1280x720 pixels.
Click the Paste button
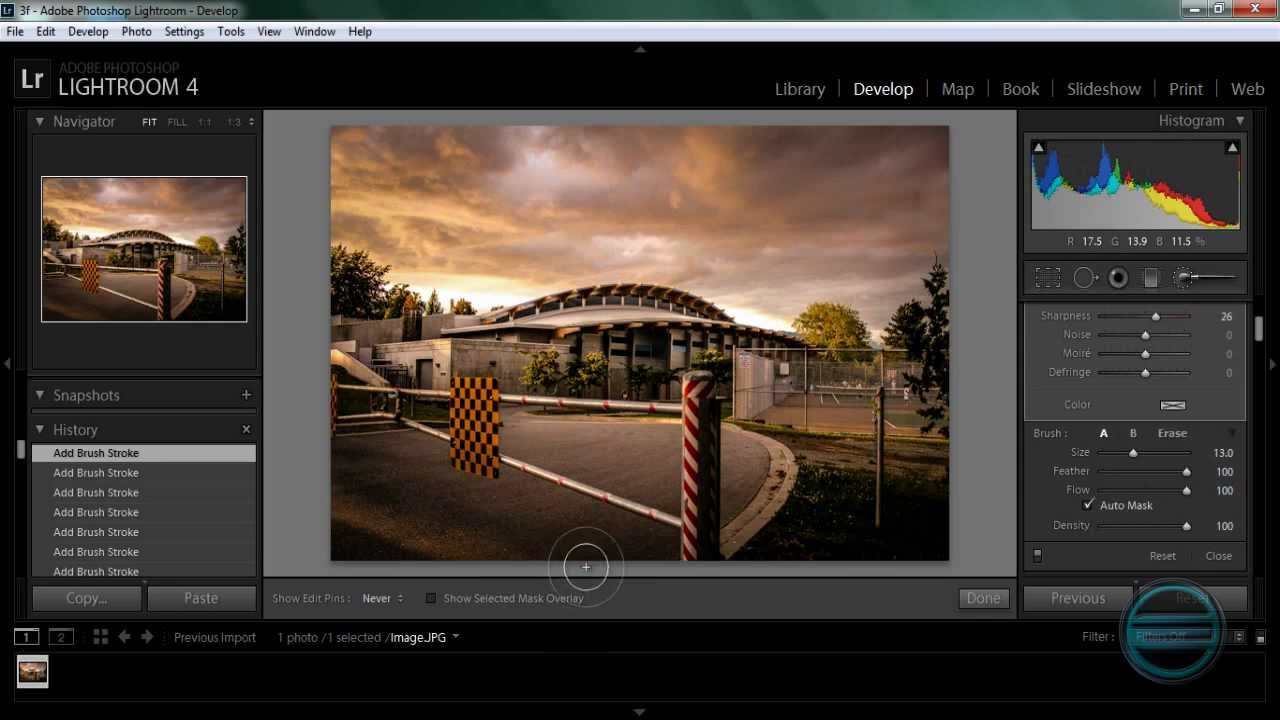click(x=201, y=598)
